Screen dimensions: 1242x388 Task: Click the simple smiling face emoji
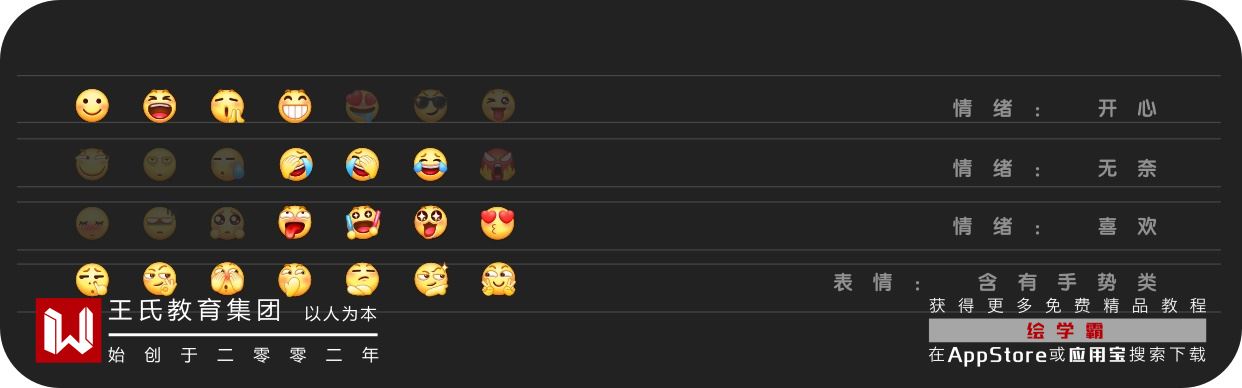[x=92, y=106]
